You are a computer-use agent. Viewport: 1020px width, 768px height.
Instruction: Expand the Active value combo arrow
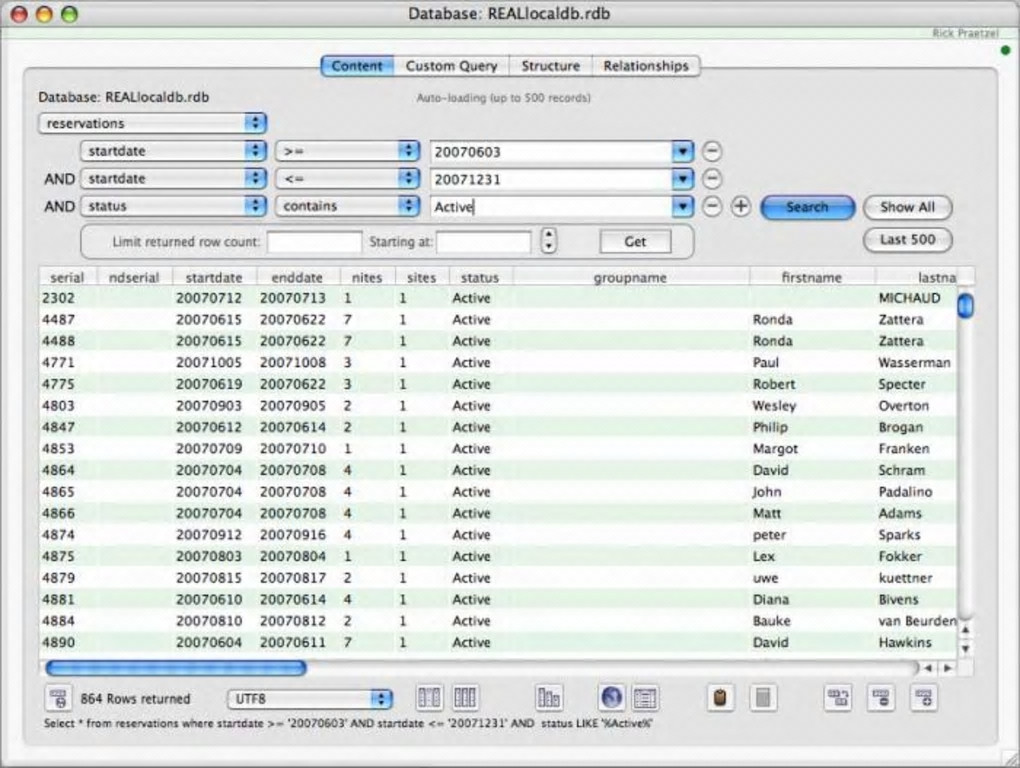(x=682, y=207)
